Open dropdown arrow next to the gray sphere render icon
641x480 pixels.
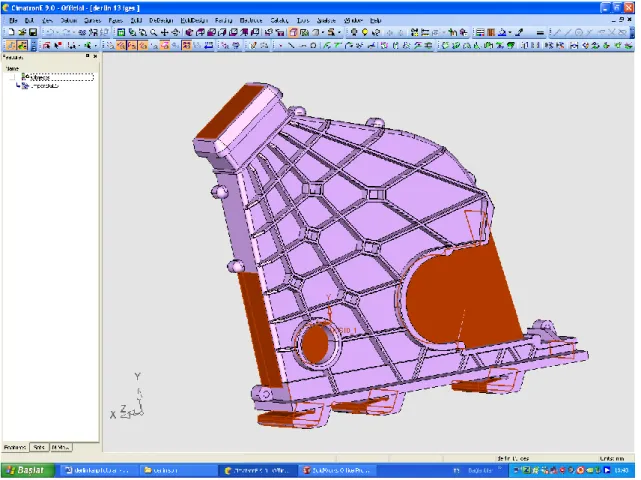(x=323, y=32)
